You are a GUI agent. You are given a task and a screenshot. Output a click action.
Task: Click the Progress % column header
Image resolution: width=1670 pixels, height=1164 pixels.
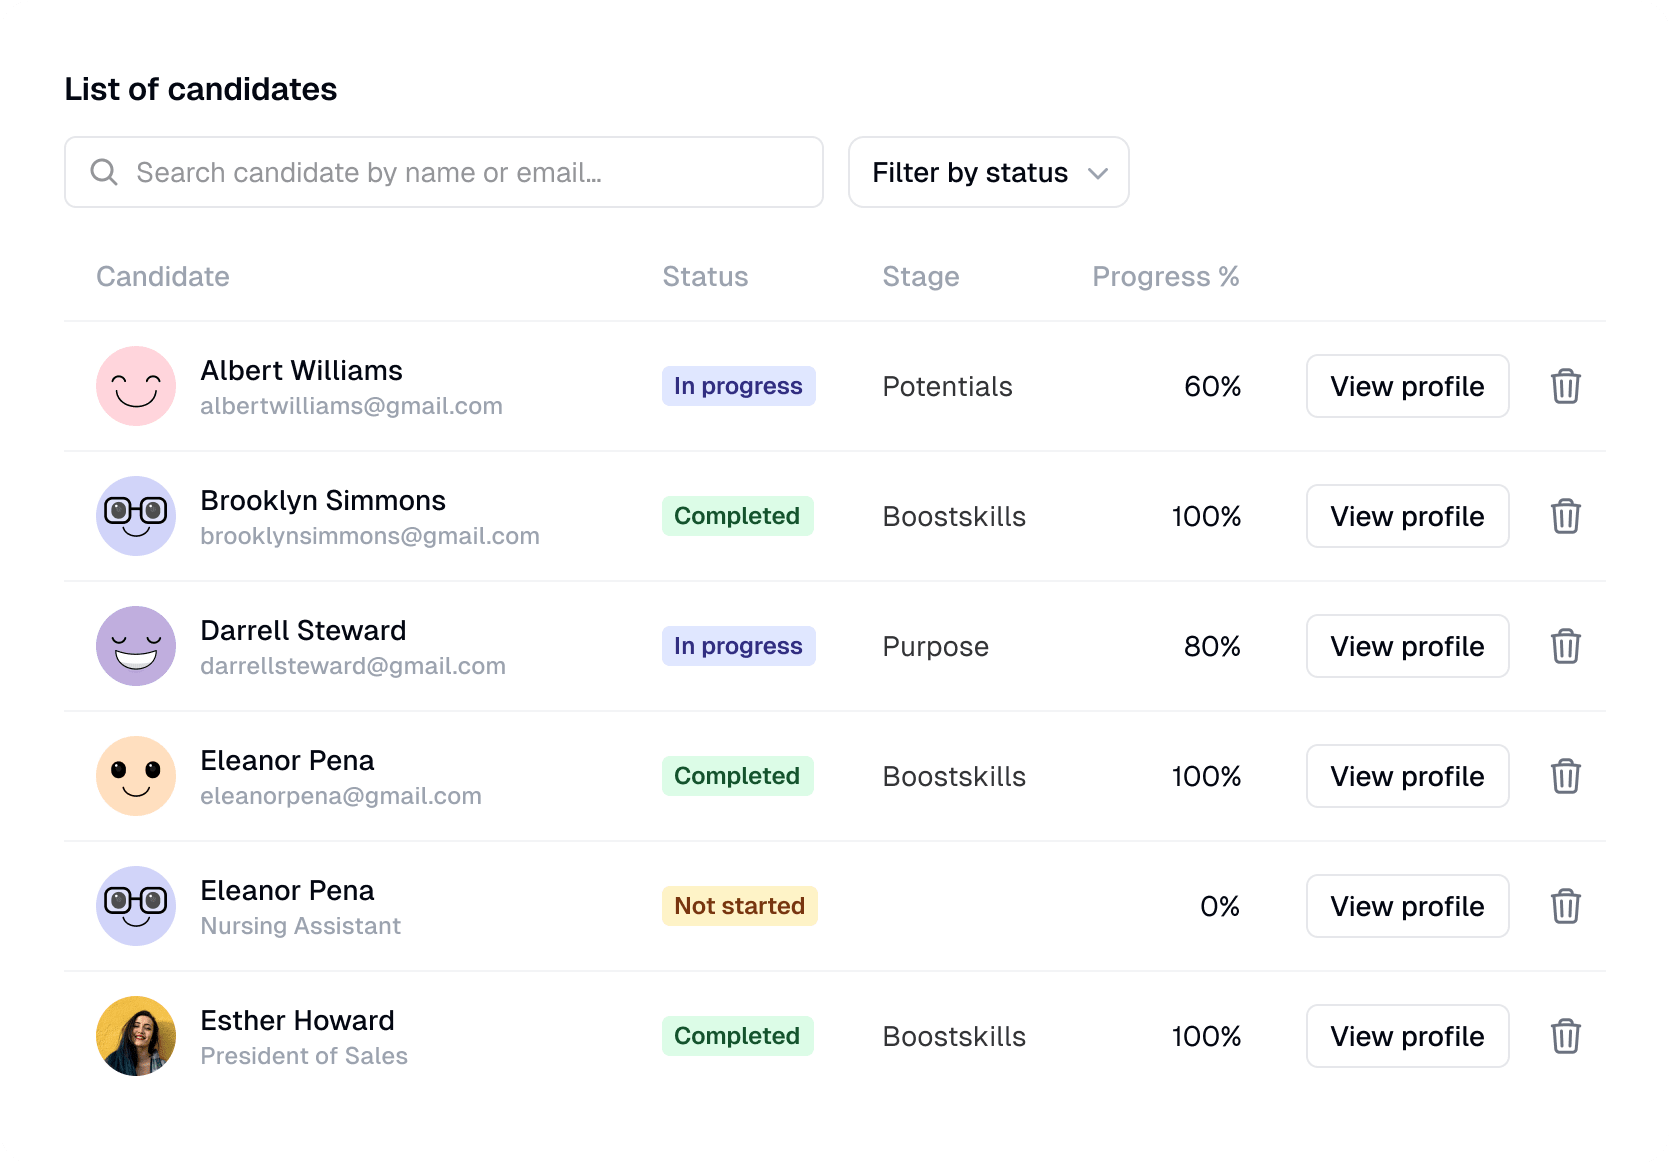coord(1165,276)
